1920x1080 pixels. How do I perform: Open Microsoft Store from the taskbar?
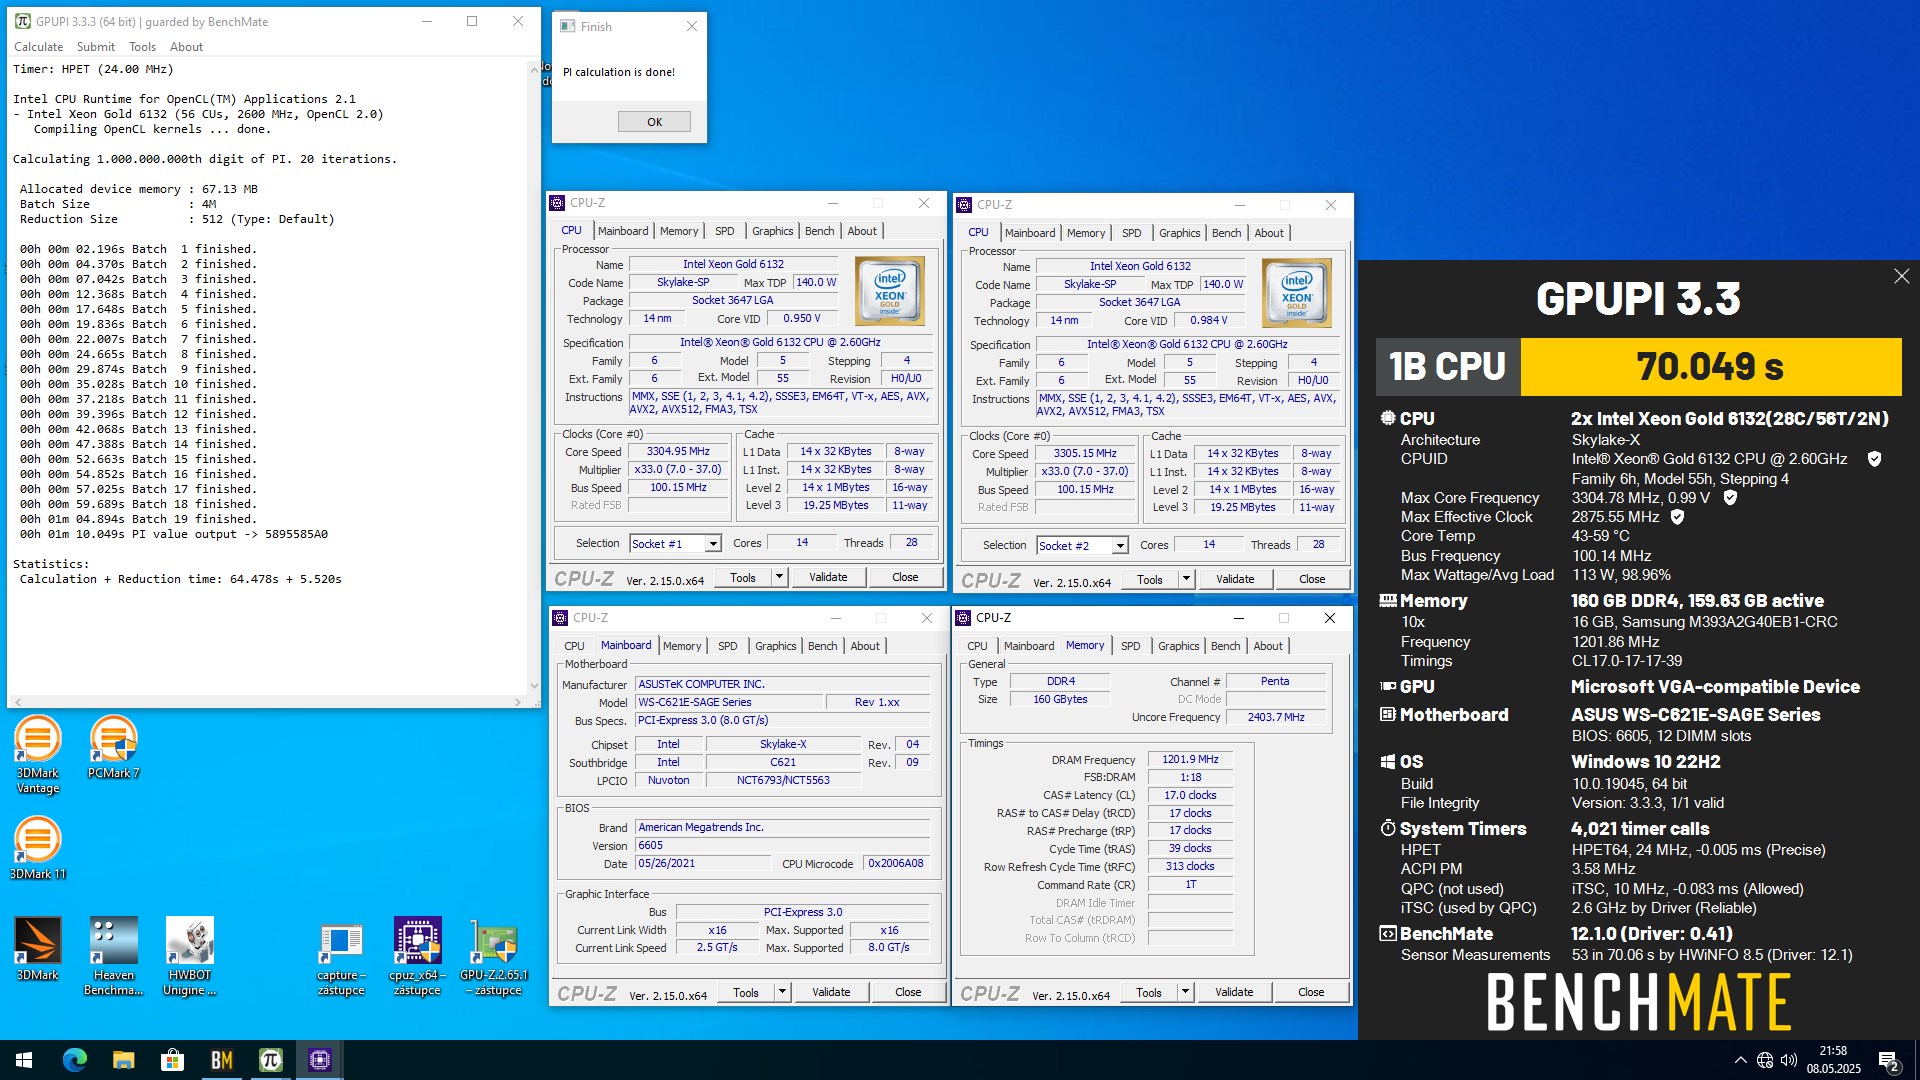172,1060
